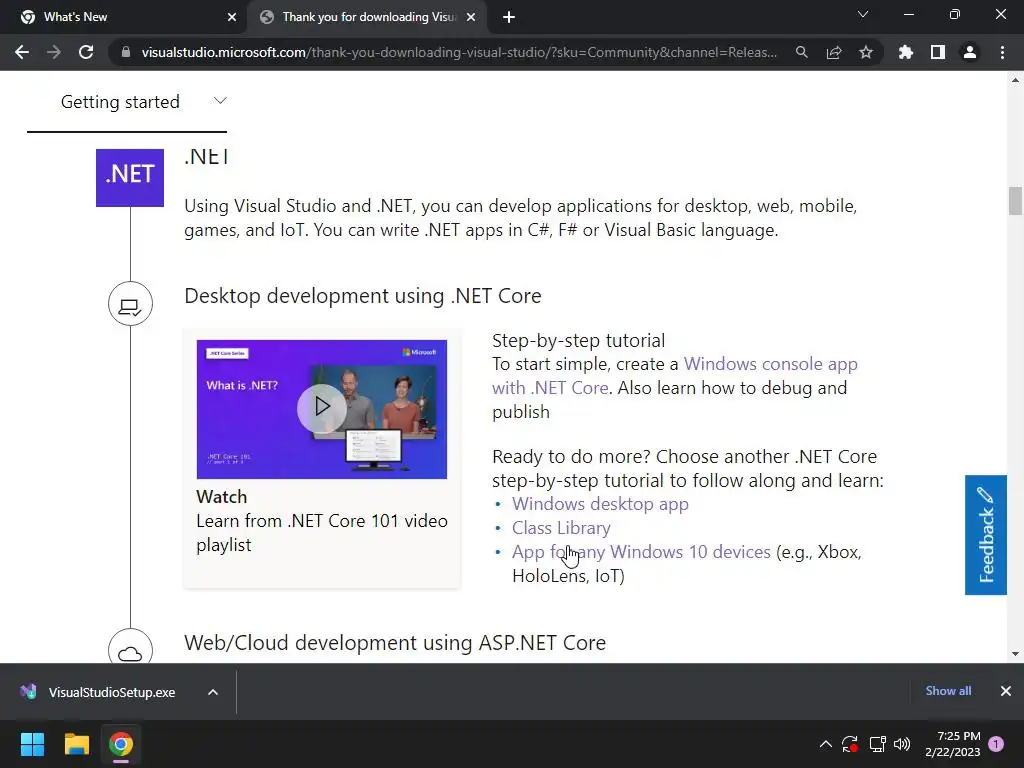
Task: Show all downloads
Action: point(948,691)
